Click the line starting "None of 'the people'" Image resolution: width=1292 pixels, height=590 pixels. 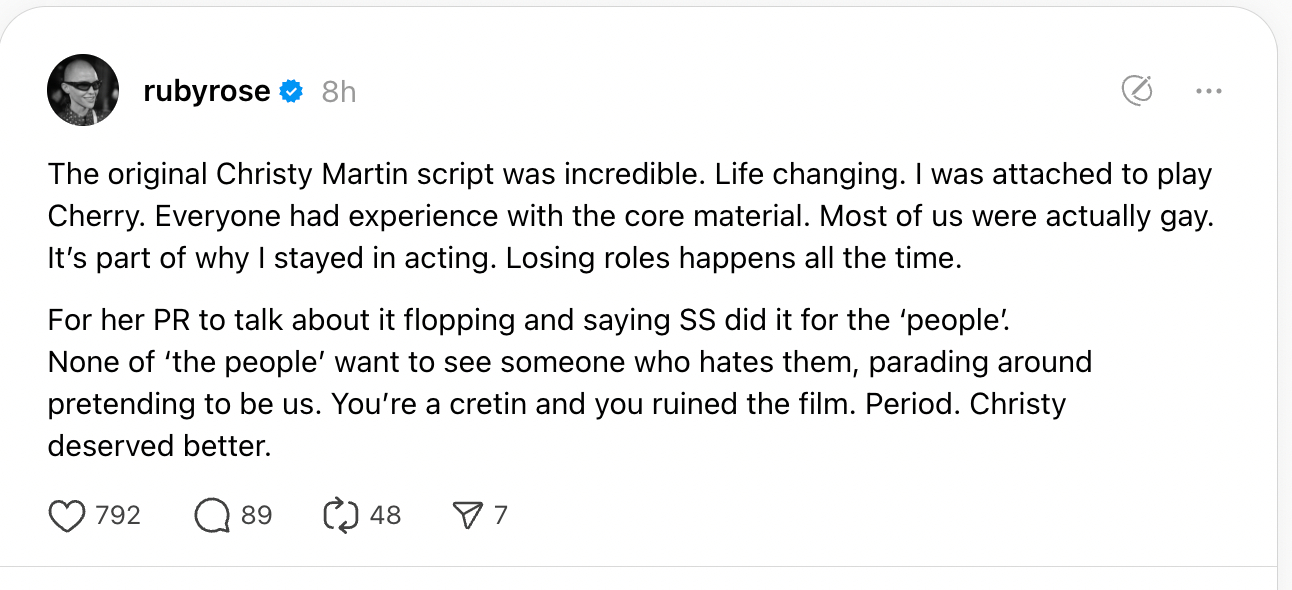(569, 361)
